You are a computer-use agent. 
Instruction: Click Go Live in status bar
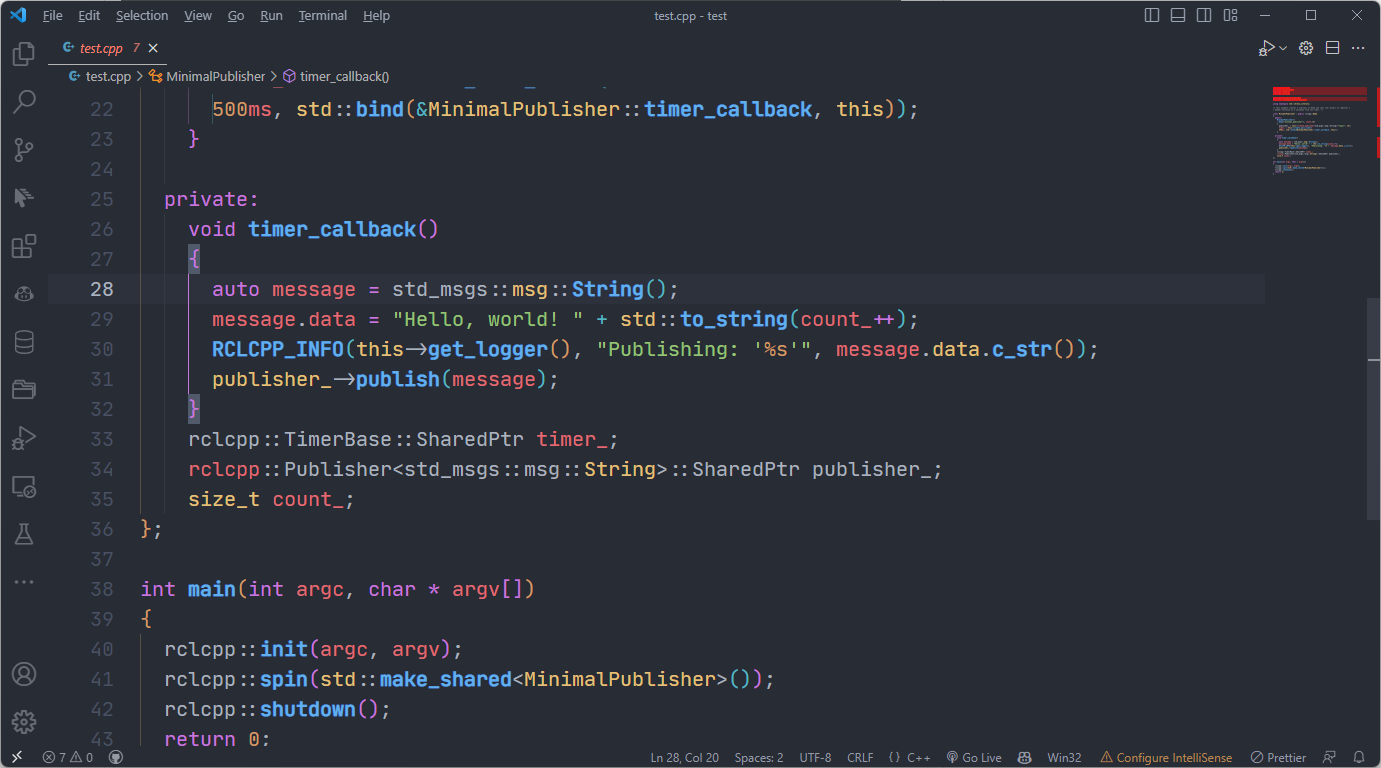tap(974, 757)
